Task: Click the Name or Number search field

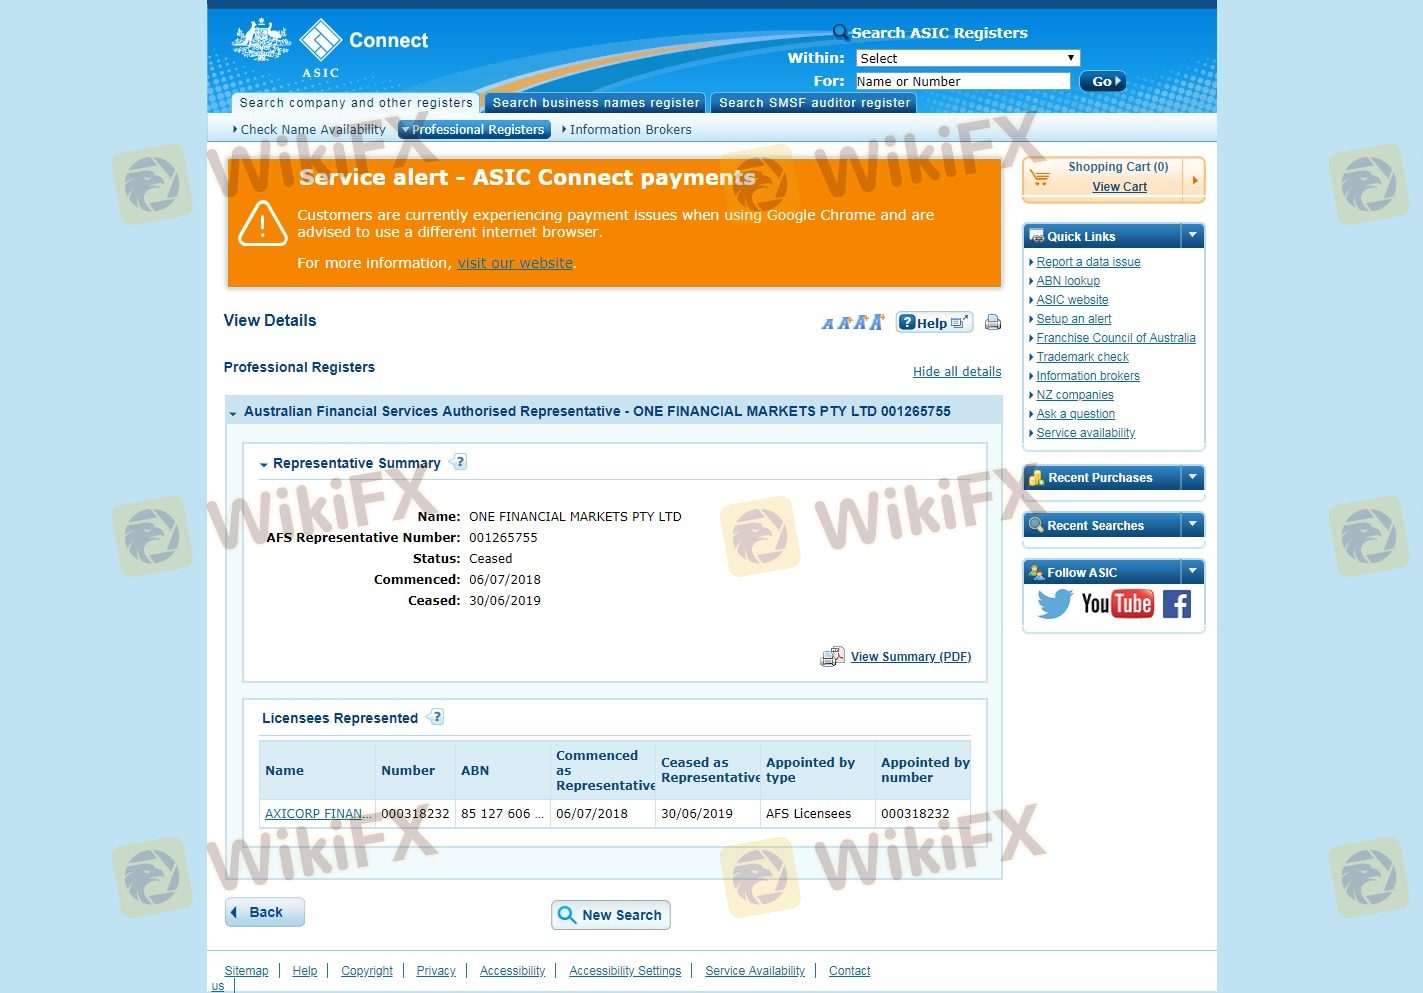Action: point(963,81)
